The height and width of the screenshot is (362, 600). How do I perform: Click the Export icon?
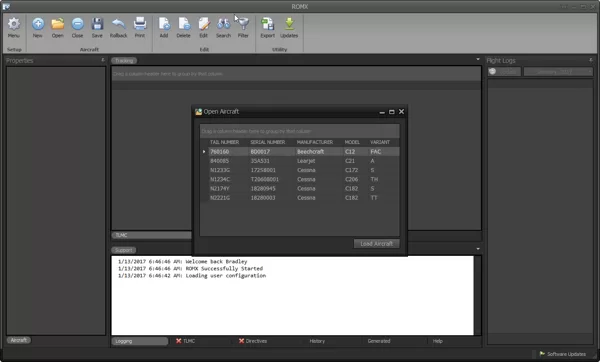267,24
